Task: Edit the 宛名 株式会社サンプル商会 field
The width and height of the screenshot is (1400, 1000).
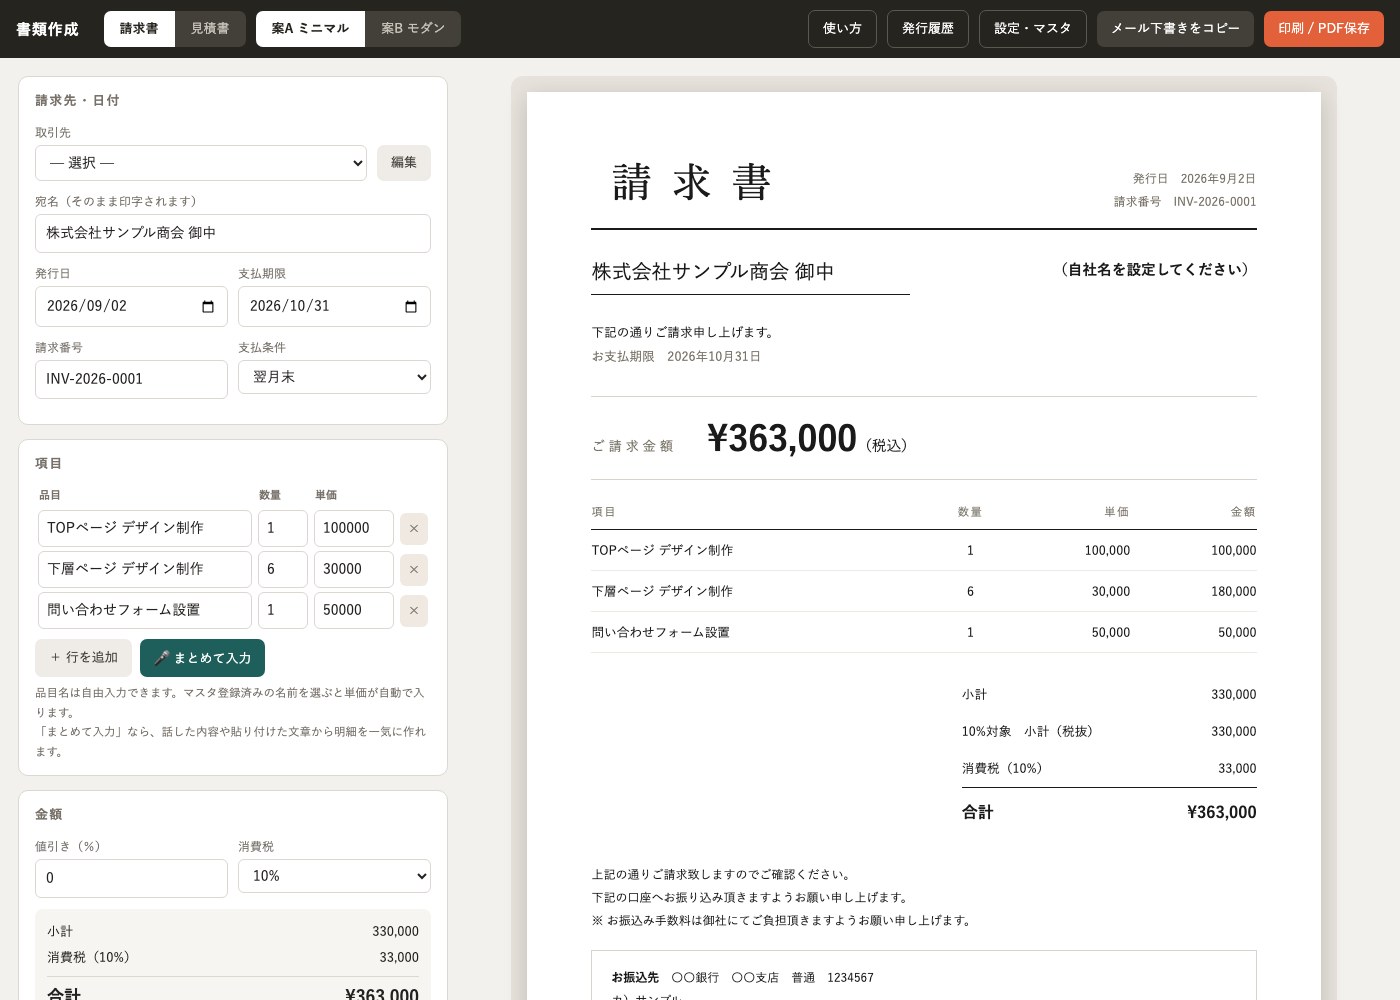Action: (233, 233)
